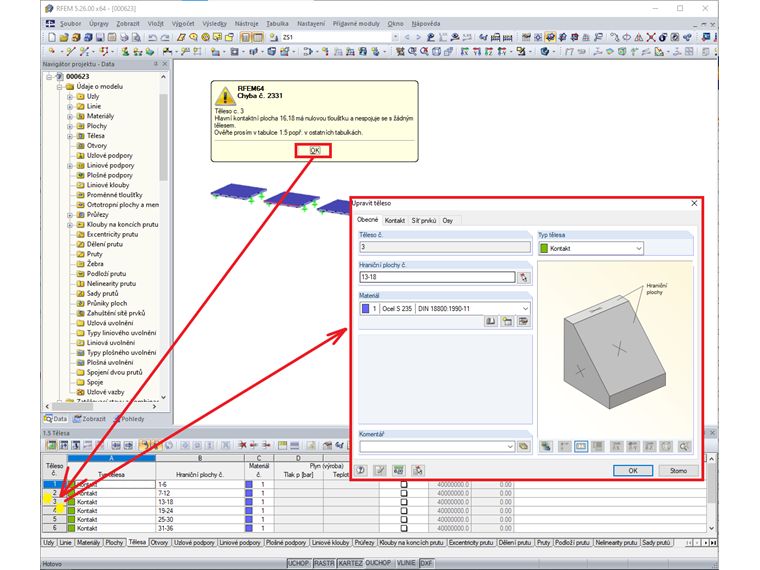Click OK in the RFEM64 error message

pyautogui.click(x=314, y=151)
